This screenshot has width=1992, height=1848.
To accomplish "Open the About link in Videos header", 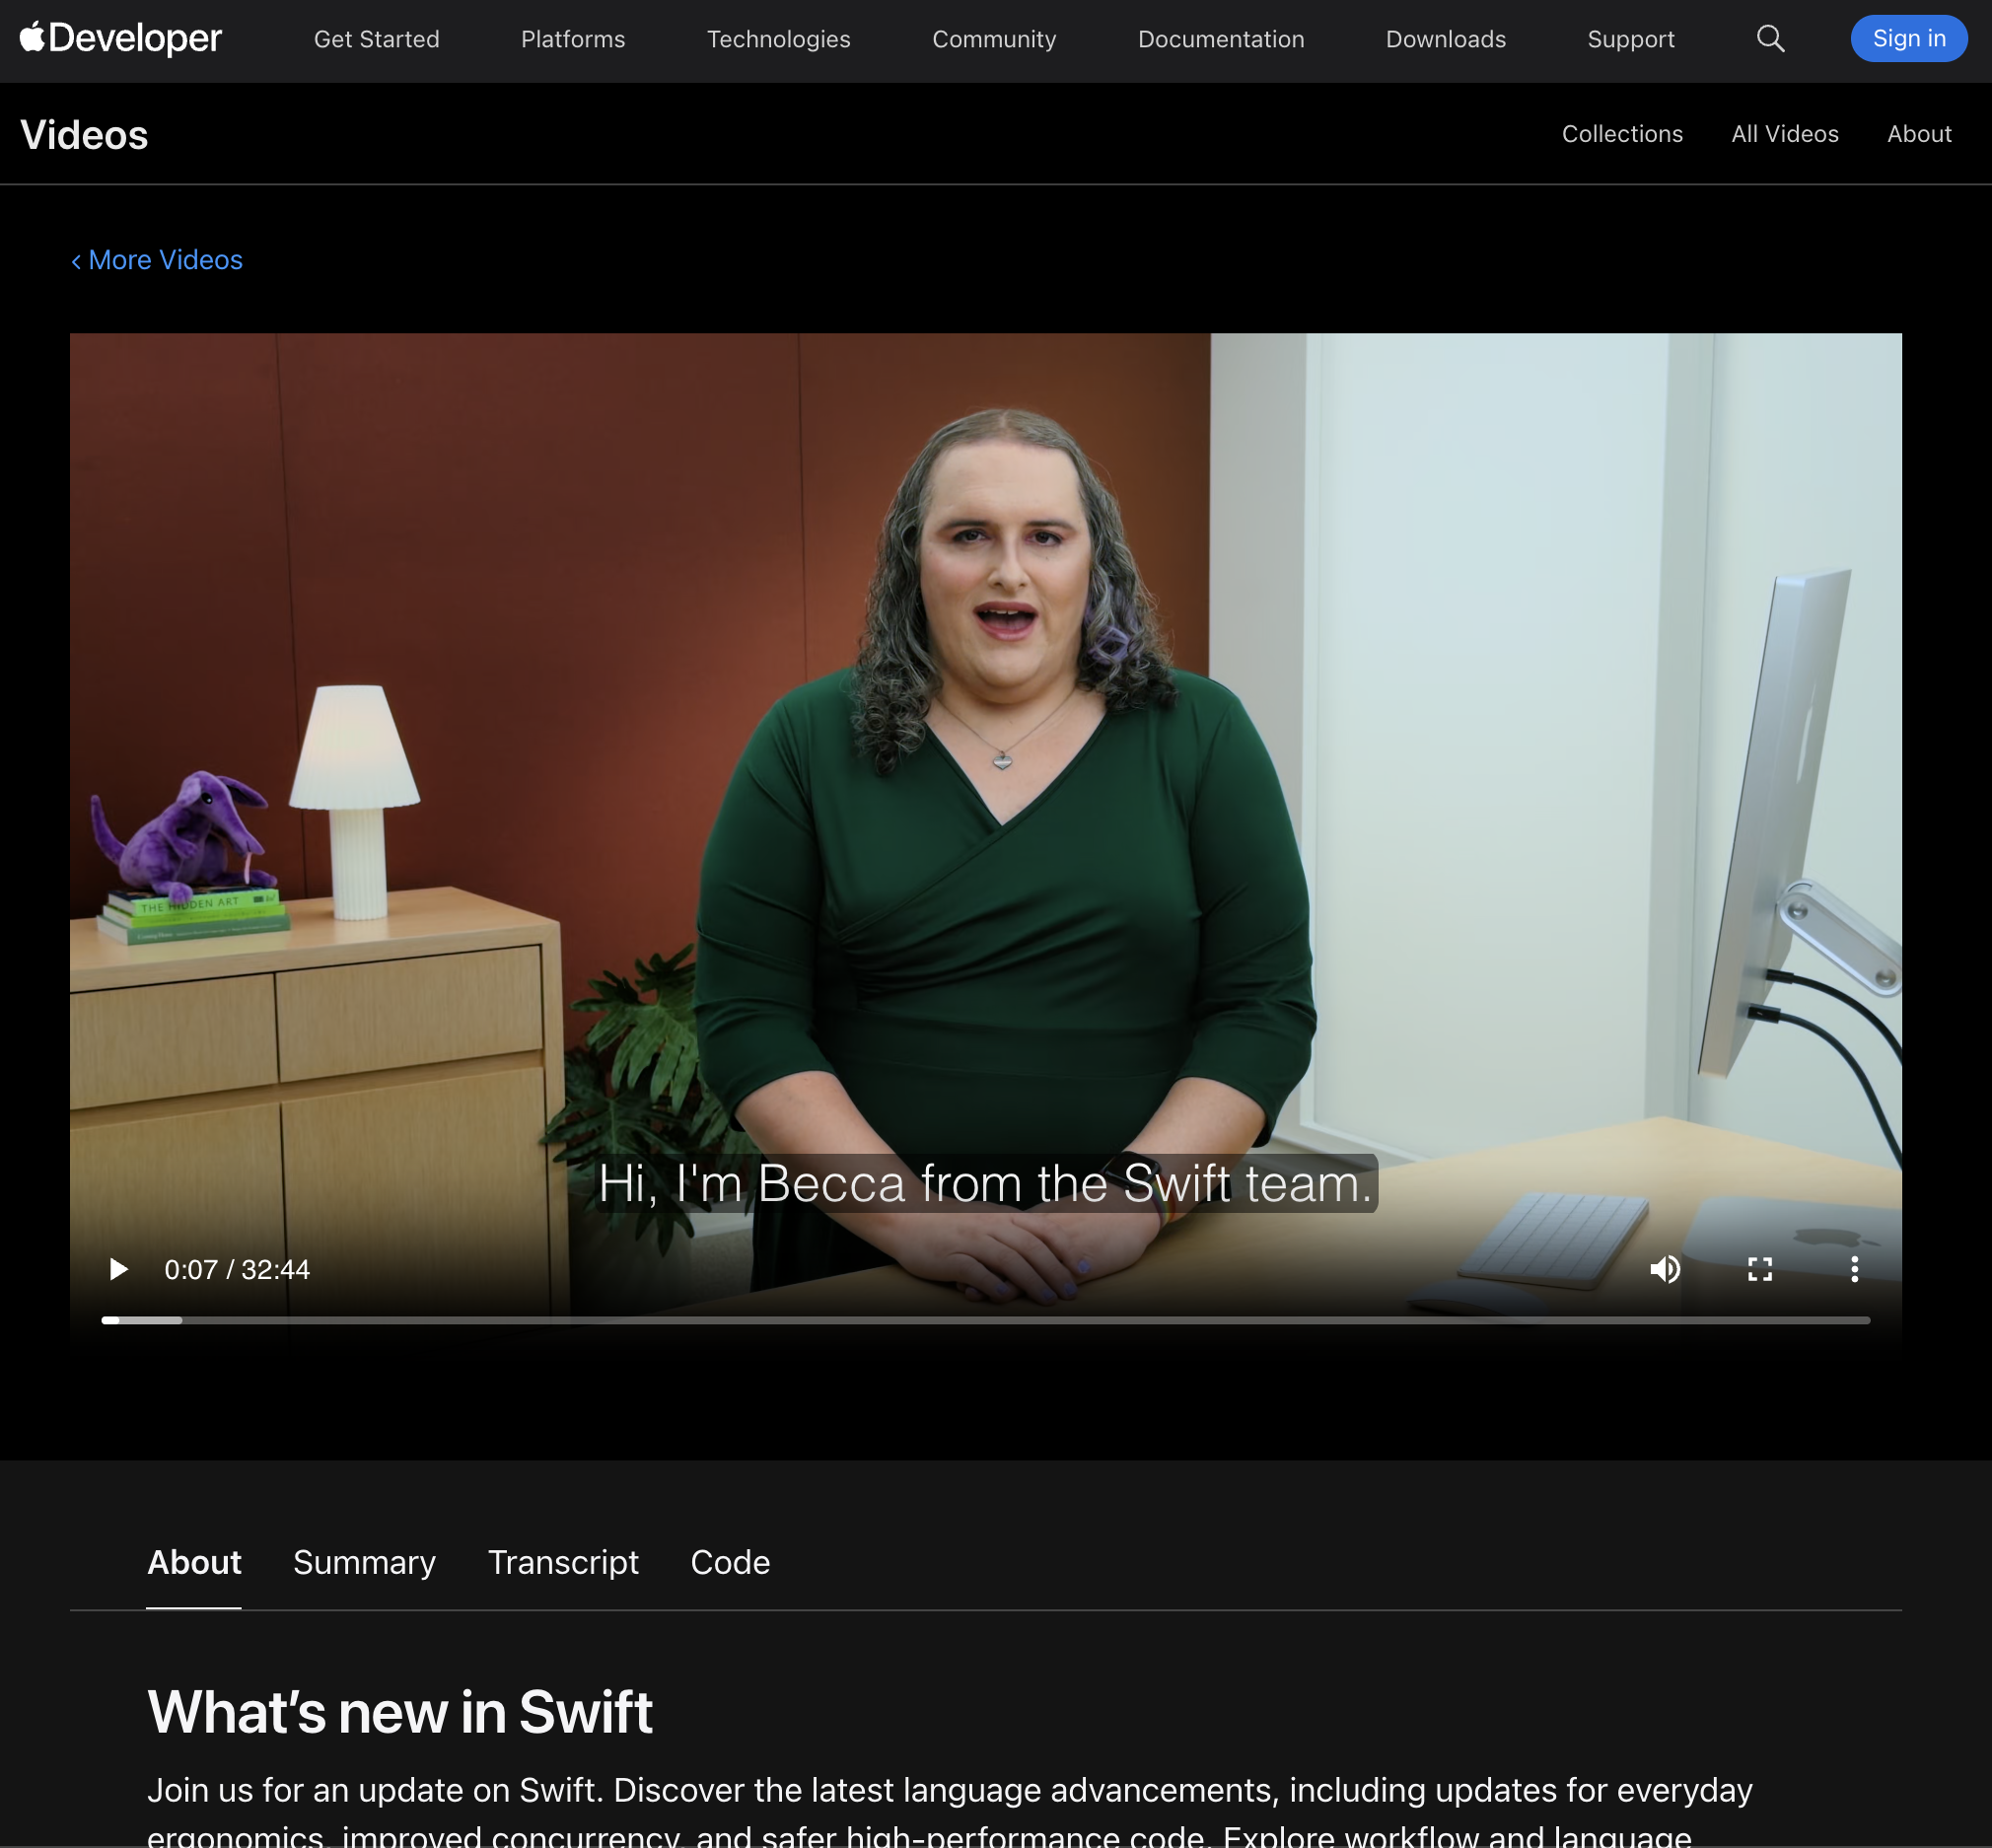I will (x=1918, y=134).
